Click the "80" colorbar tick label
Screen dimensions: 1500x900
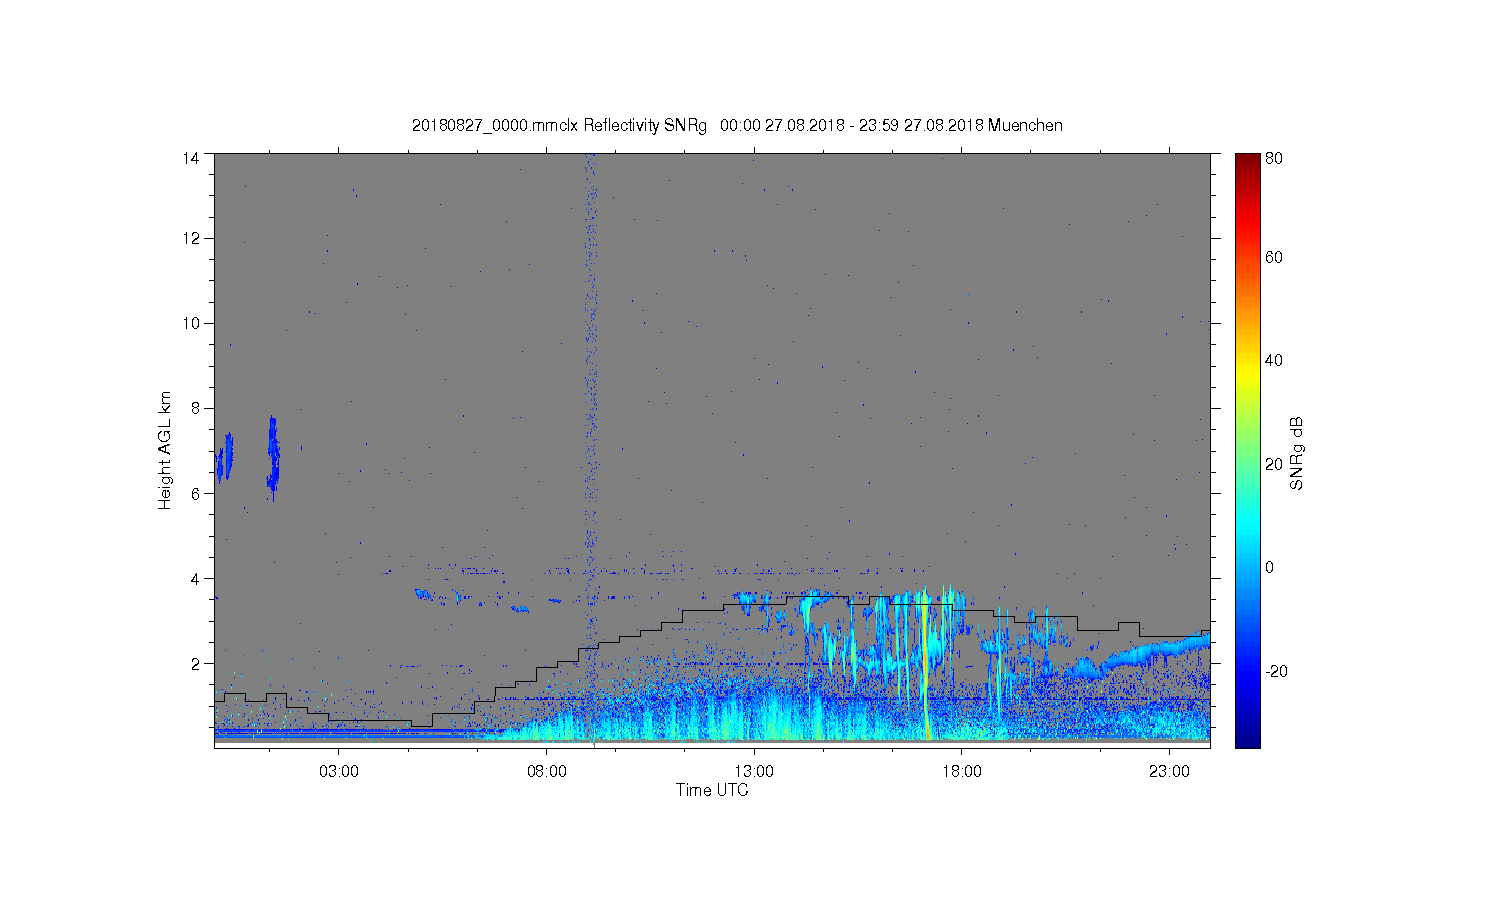pos(1274,158)
